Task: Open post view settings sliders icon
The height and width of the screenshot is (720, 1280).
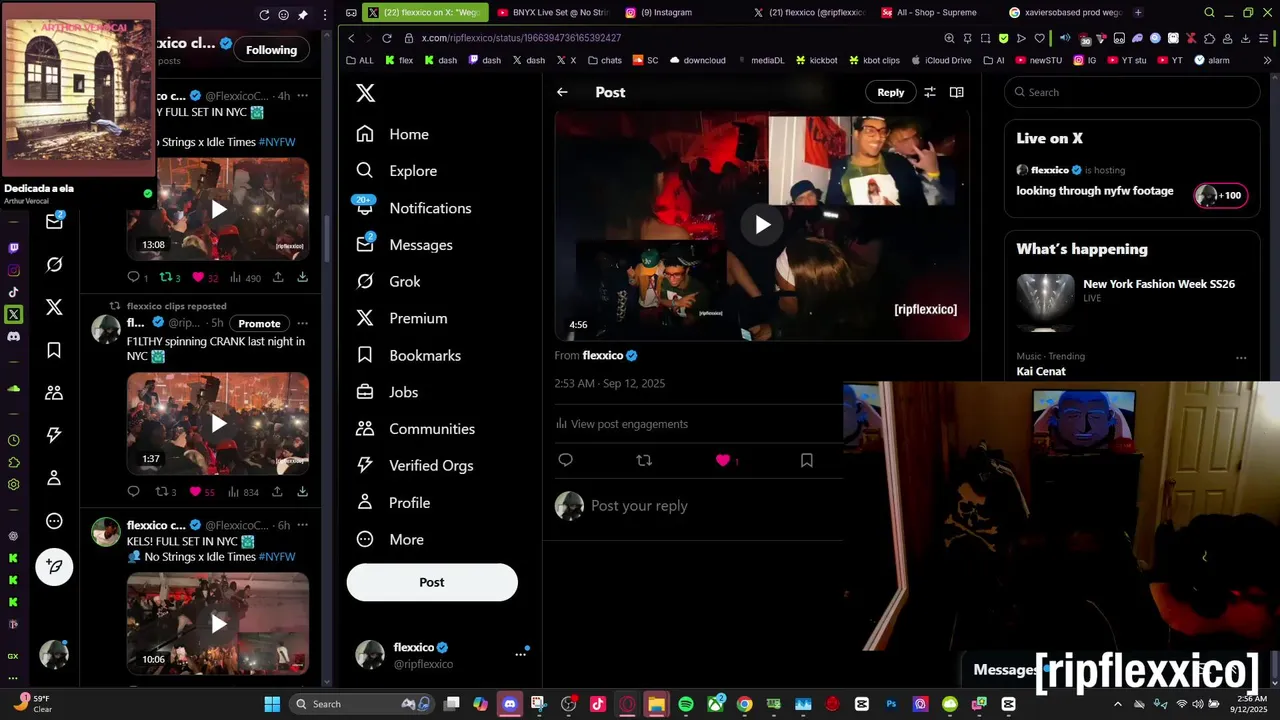Action: (930, 92)
